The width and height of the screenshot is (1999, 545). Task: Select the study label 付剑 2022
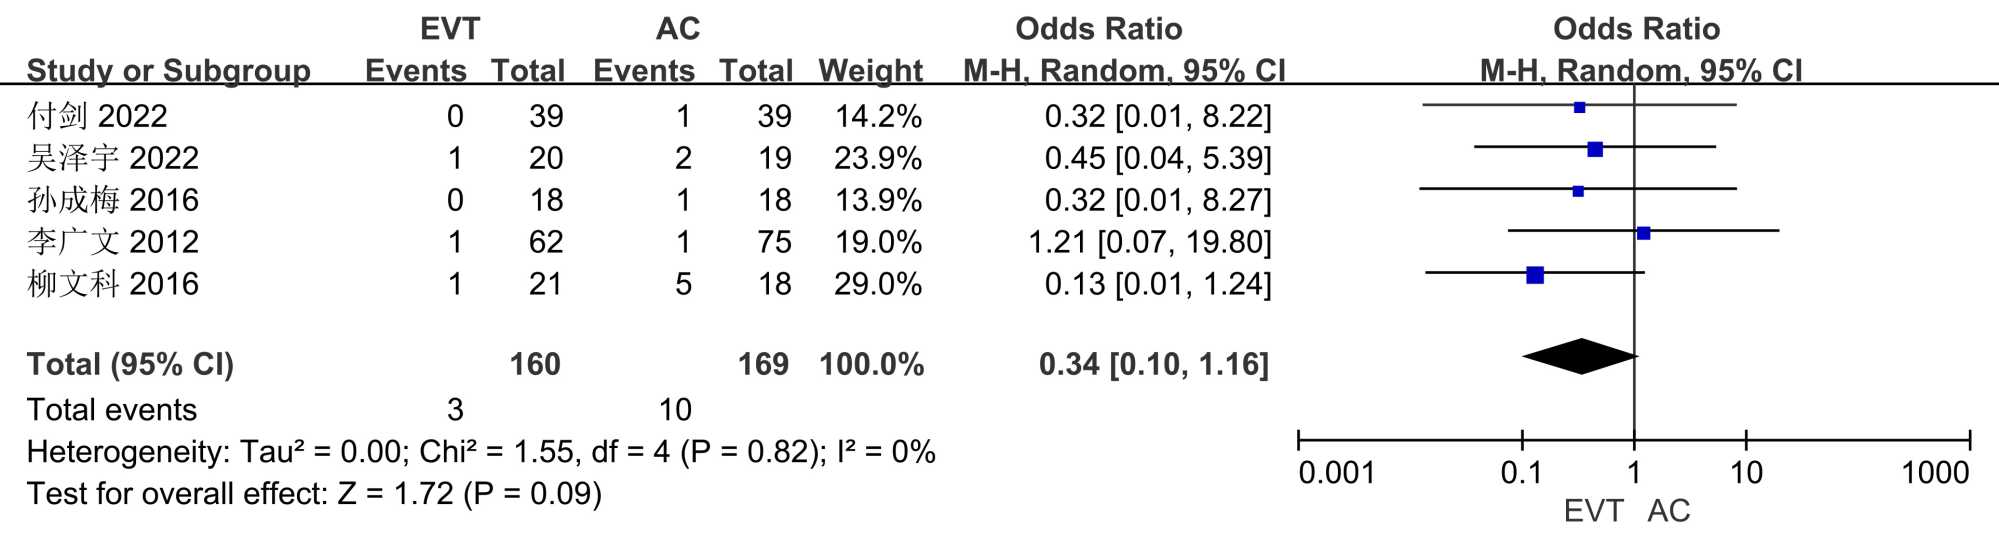(x=97, y=116)
